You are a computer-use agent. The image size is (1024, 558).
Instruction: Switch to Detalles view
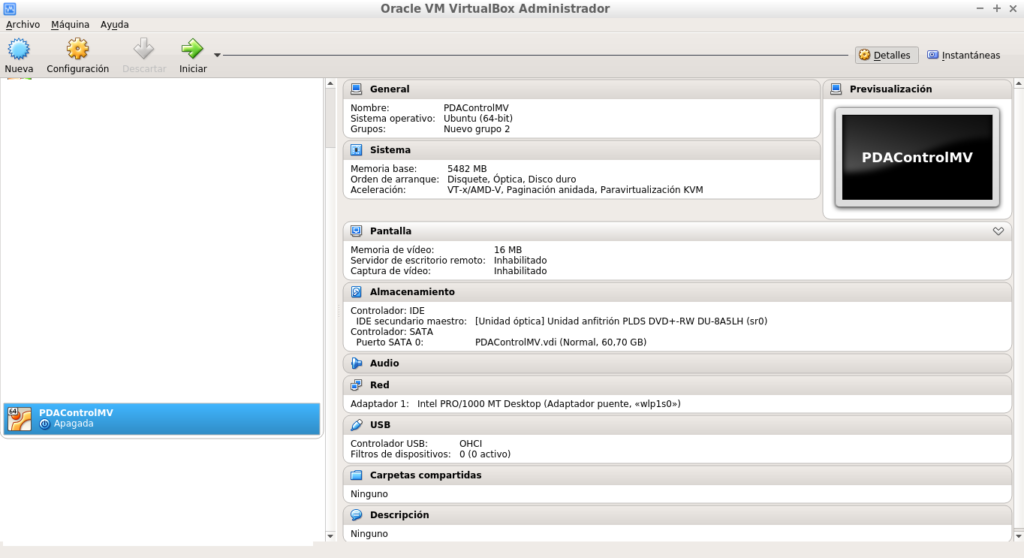tap(886, 55)
